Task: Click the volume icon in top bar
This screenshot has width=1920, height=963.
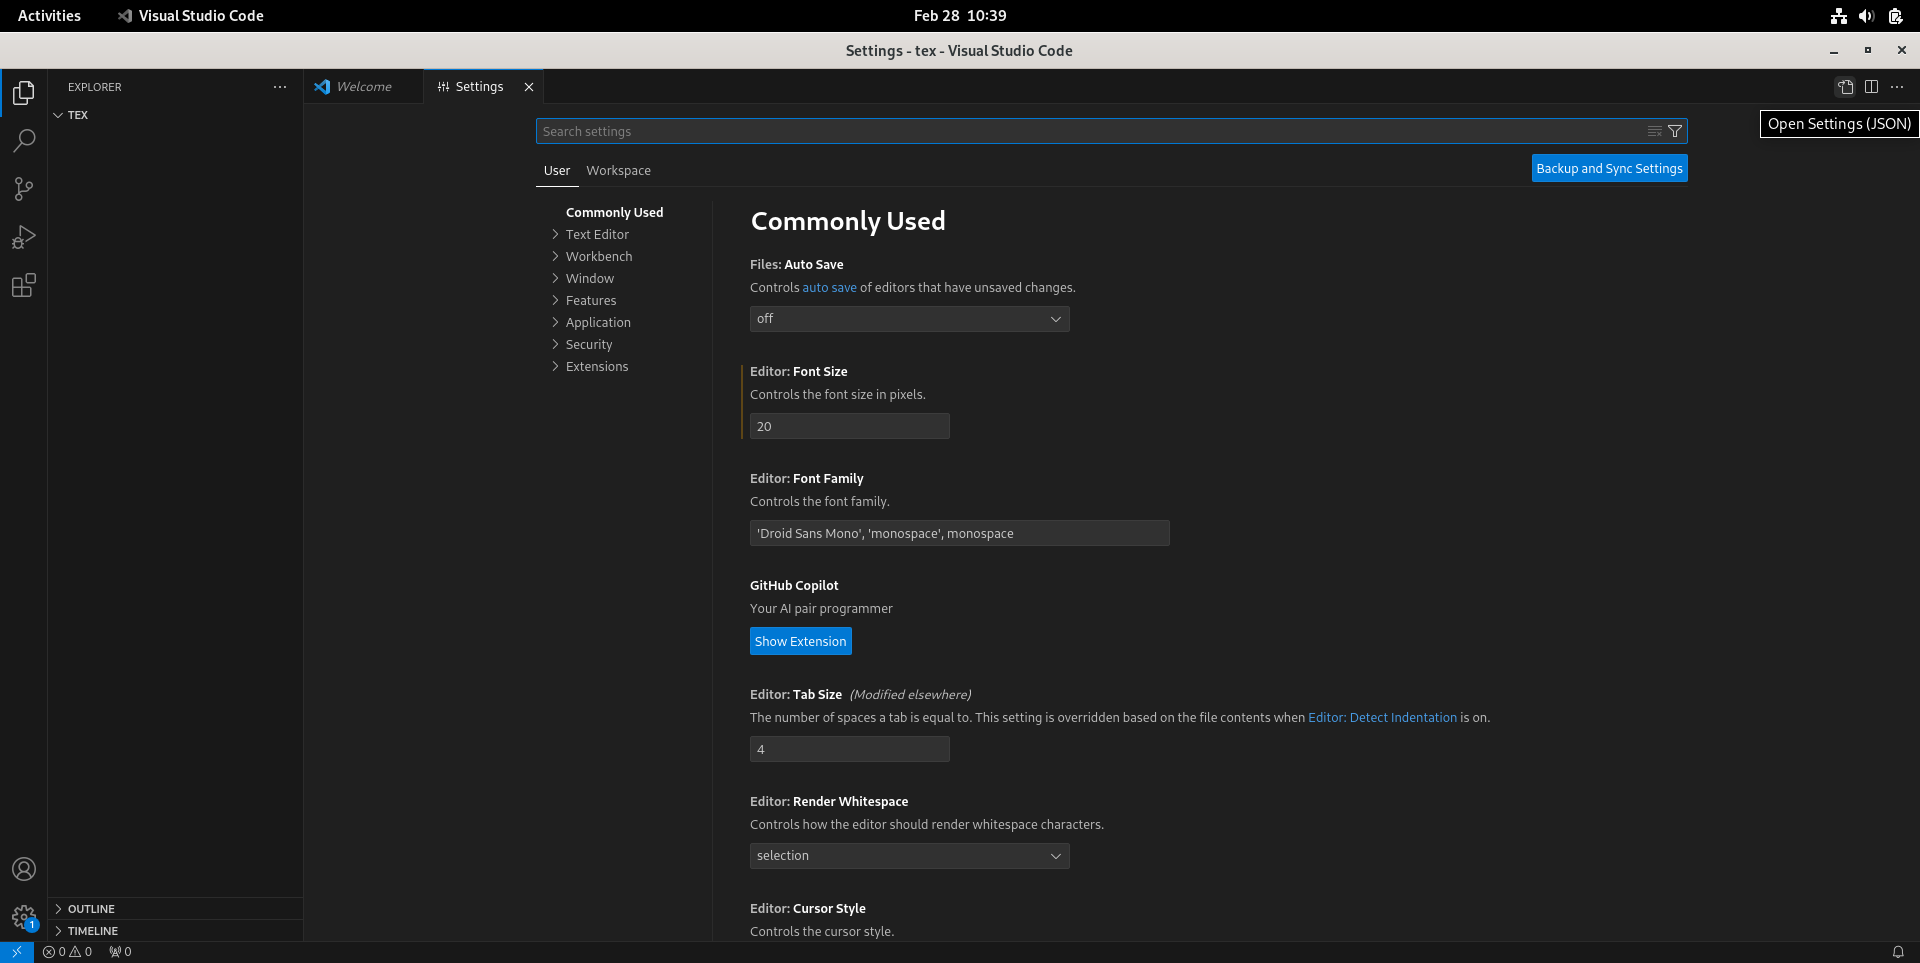Action: (1866, 16)
